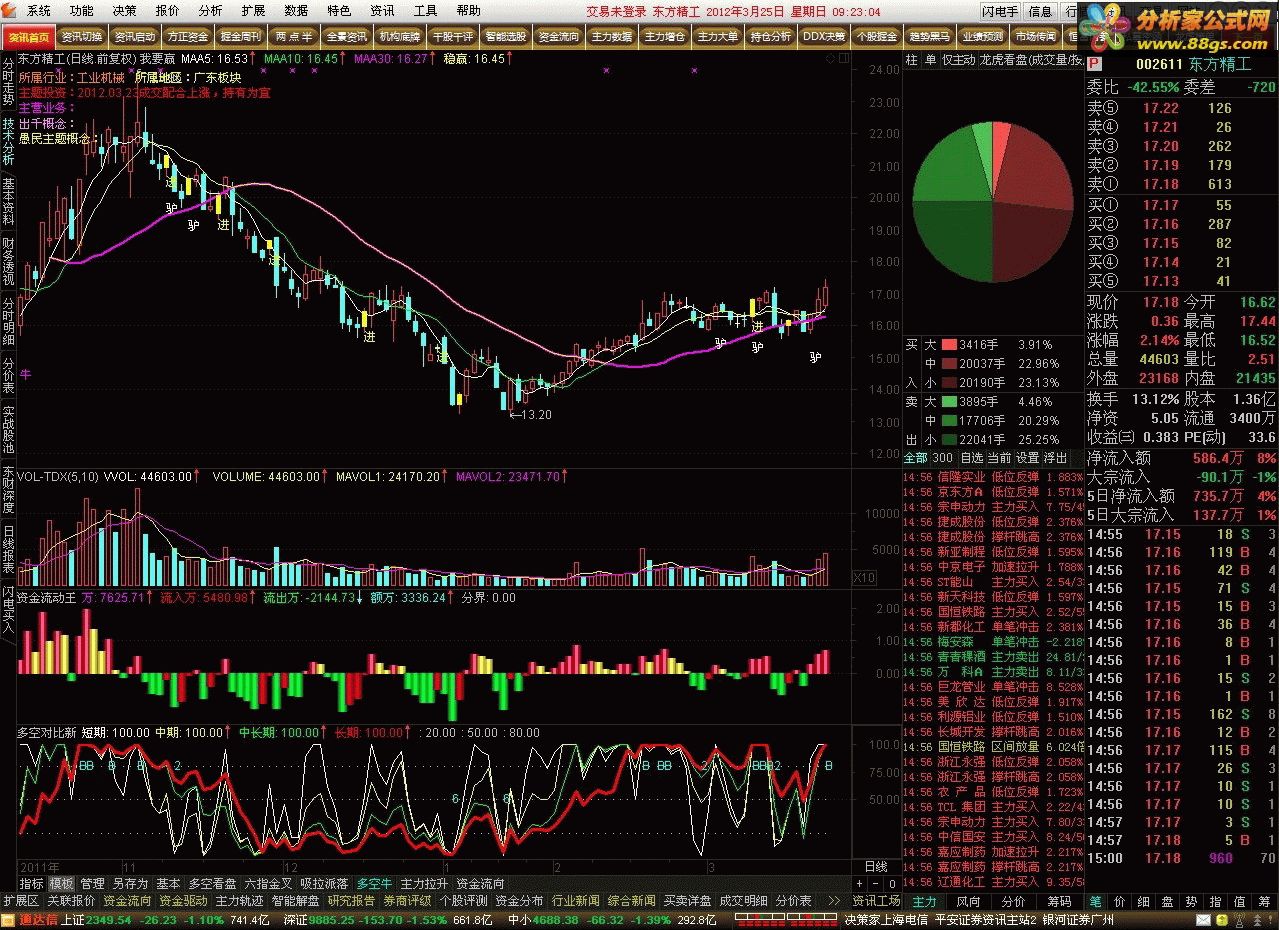Screen dimensions: 1279x930
Task: Click the green swatch beside 22041手
Action: (x=948, y=440)
